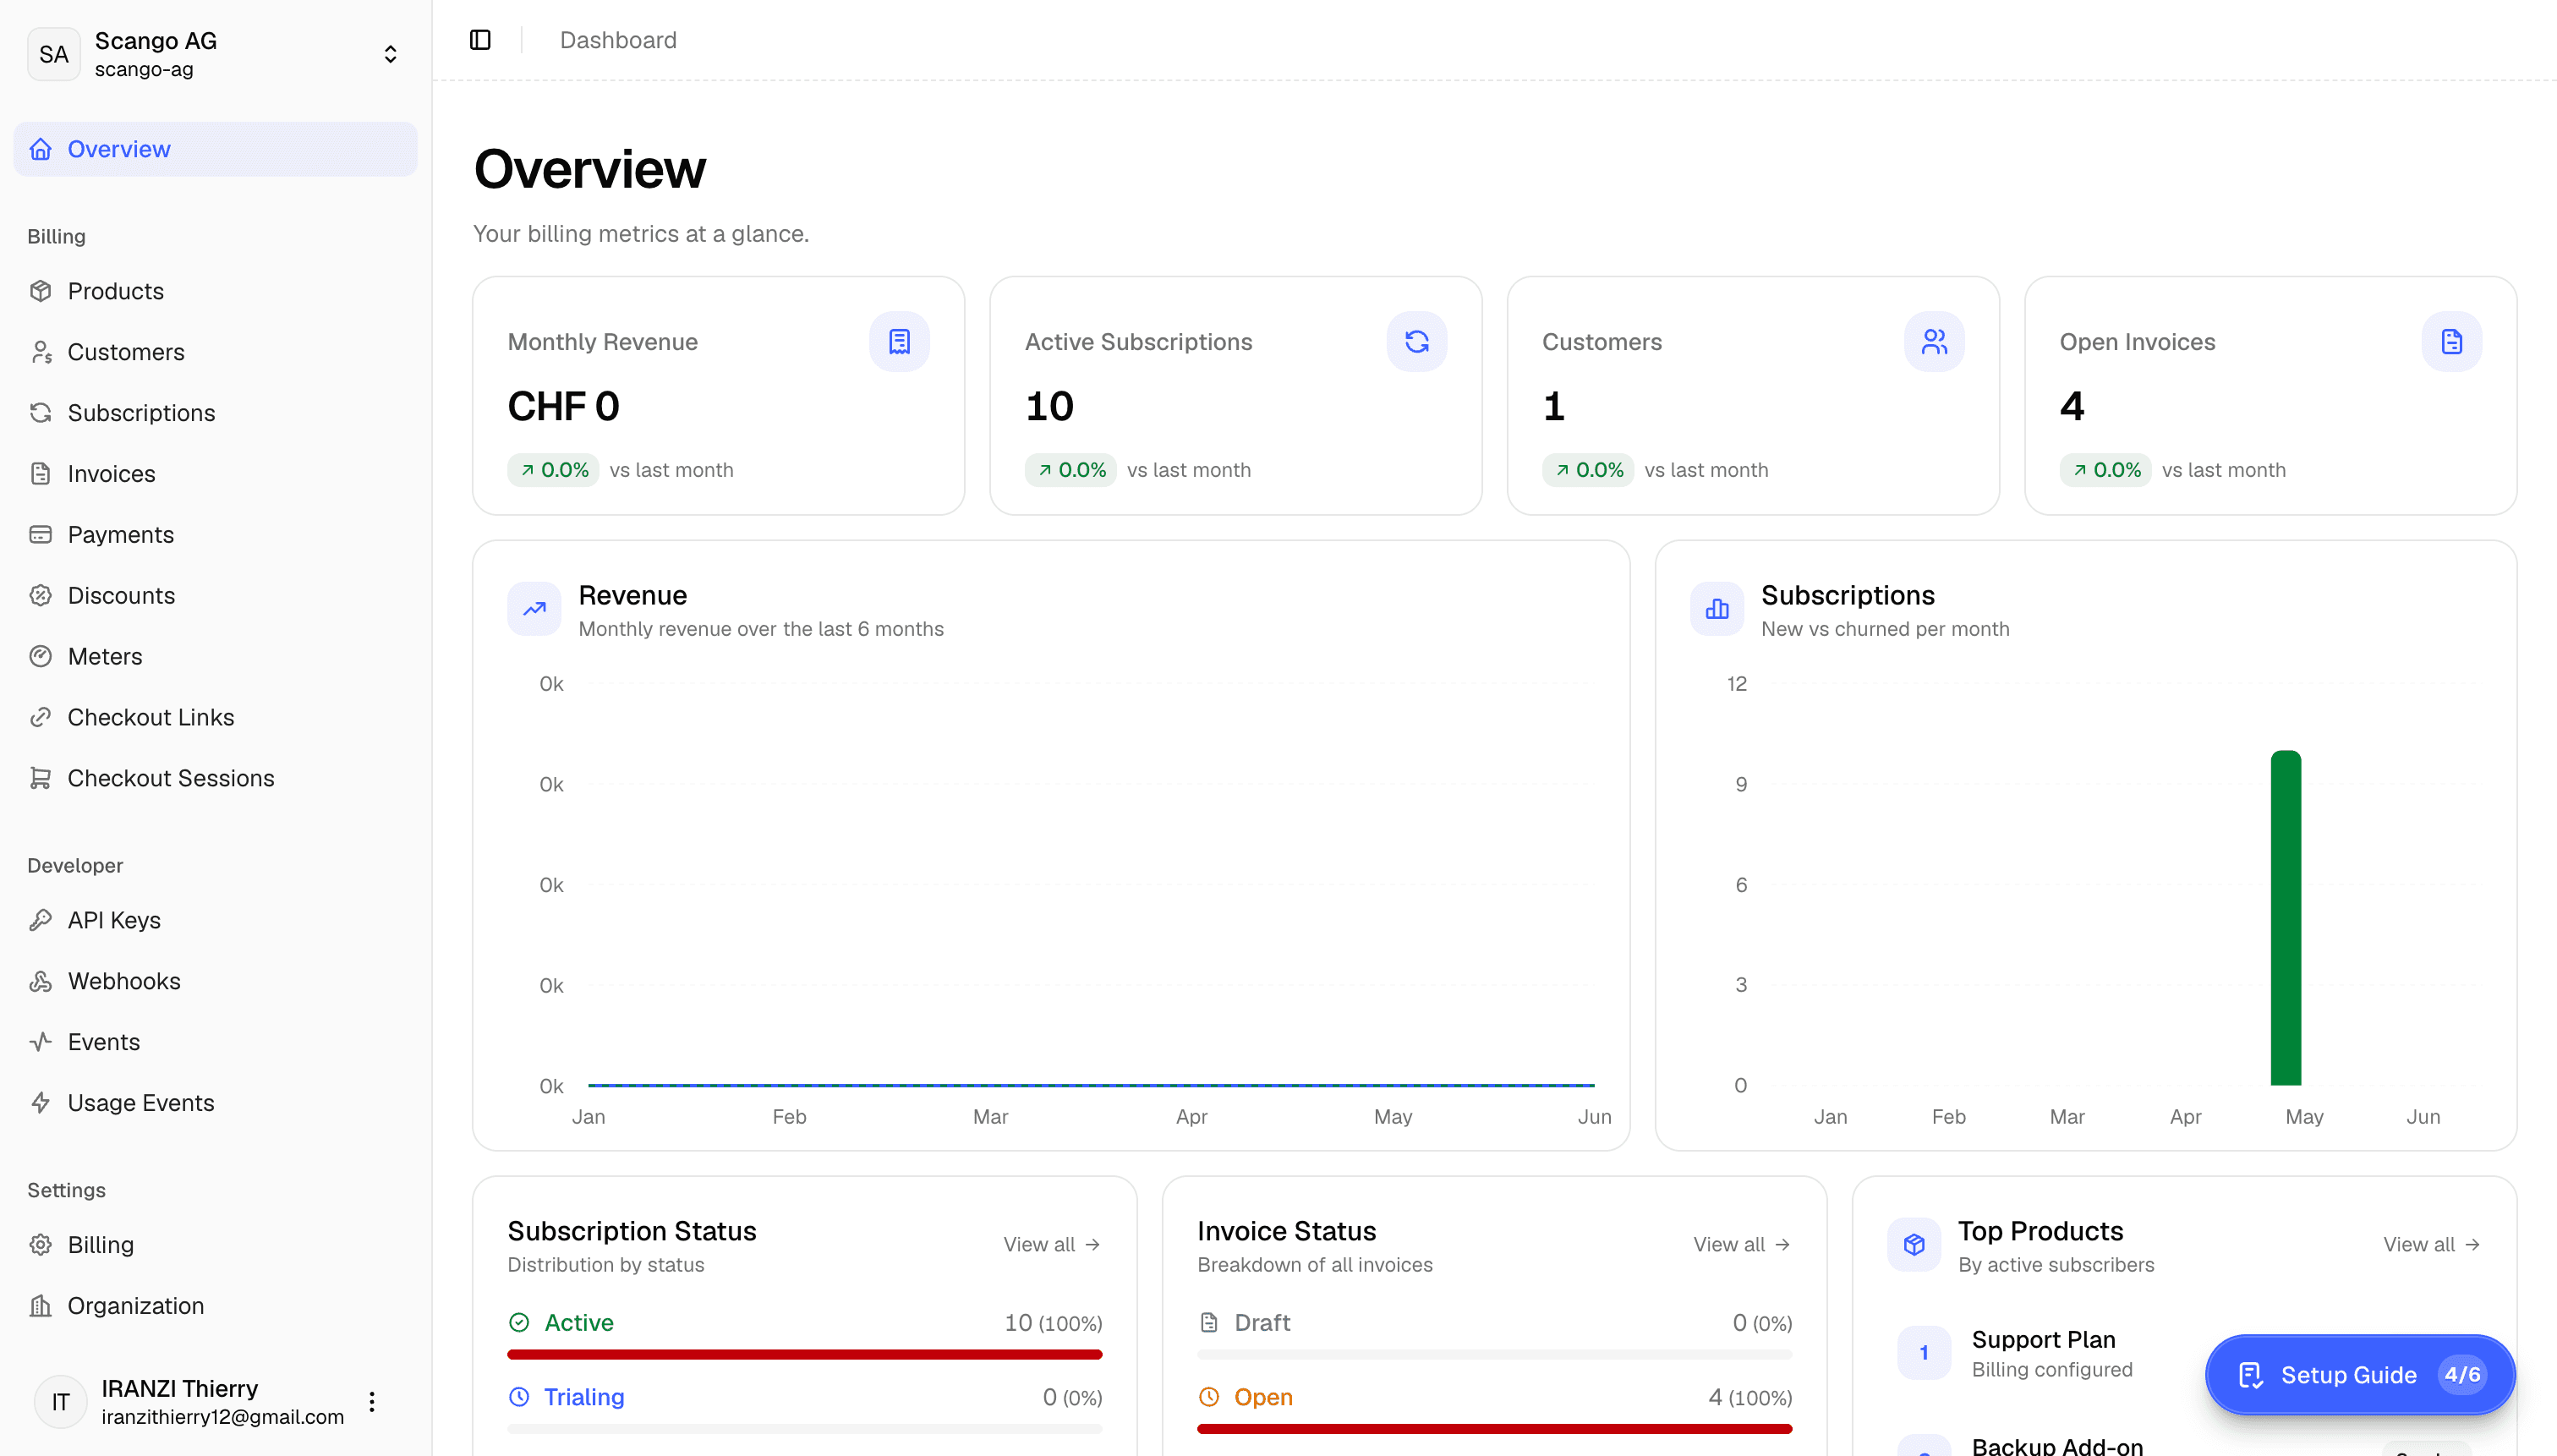Image resolution: width=2557 pixels, height=1456 pixels.
Task: Open user menu for IRANZI Thierry
Action: [x=372, y=1402]
